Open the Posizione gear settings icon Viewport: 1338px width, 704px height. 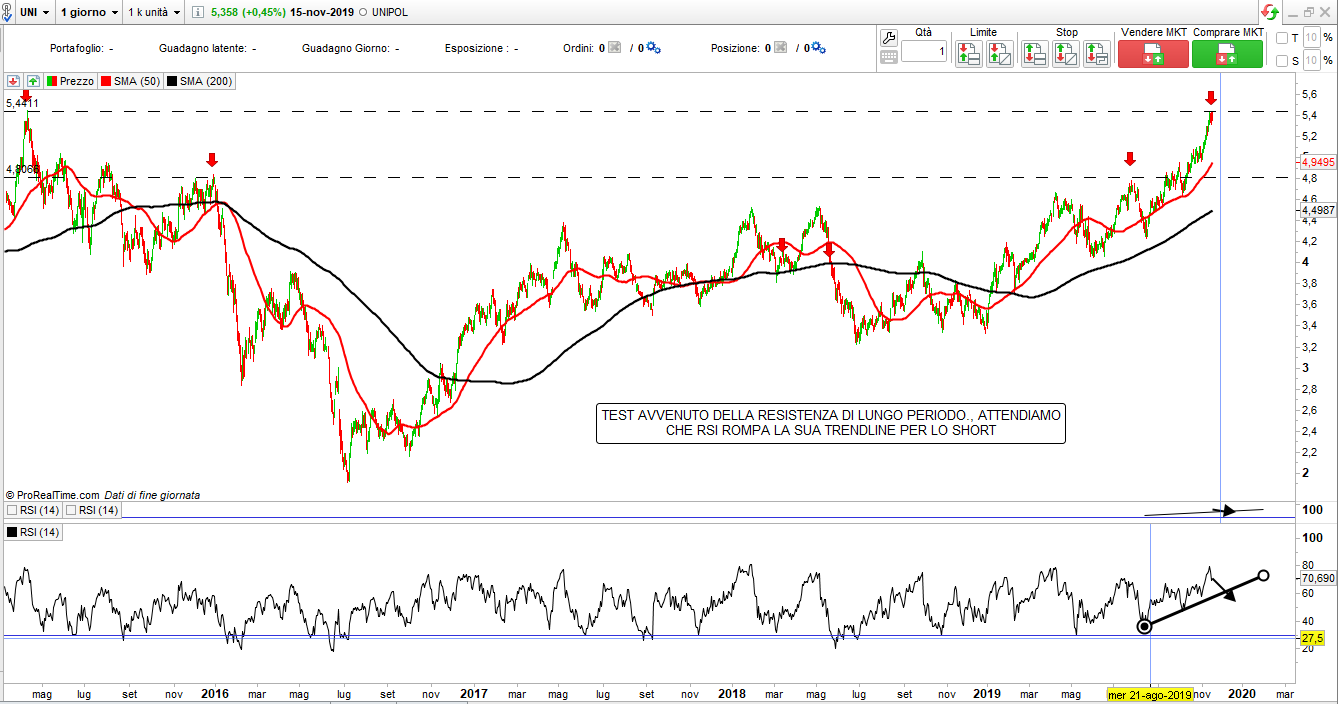(818, 48)
